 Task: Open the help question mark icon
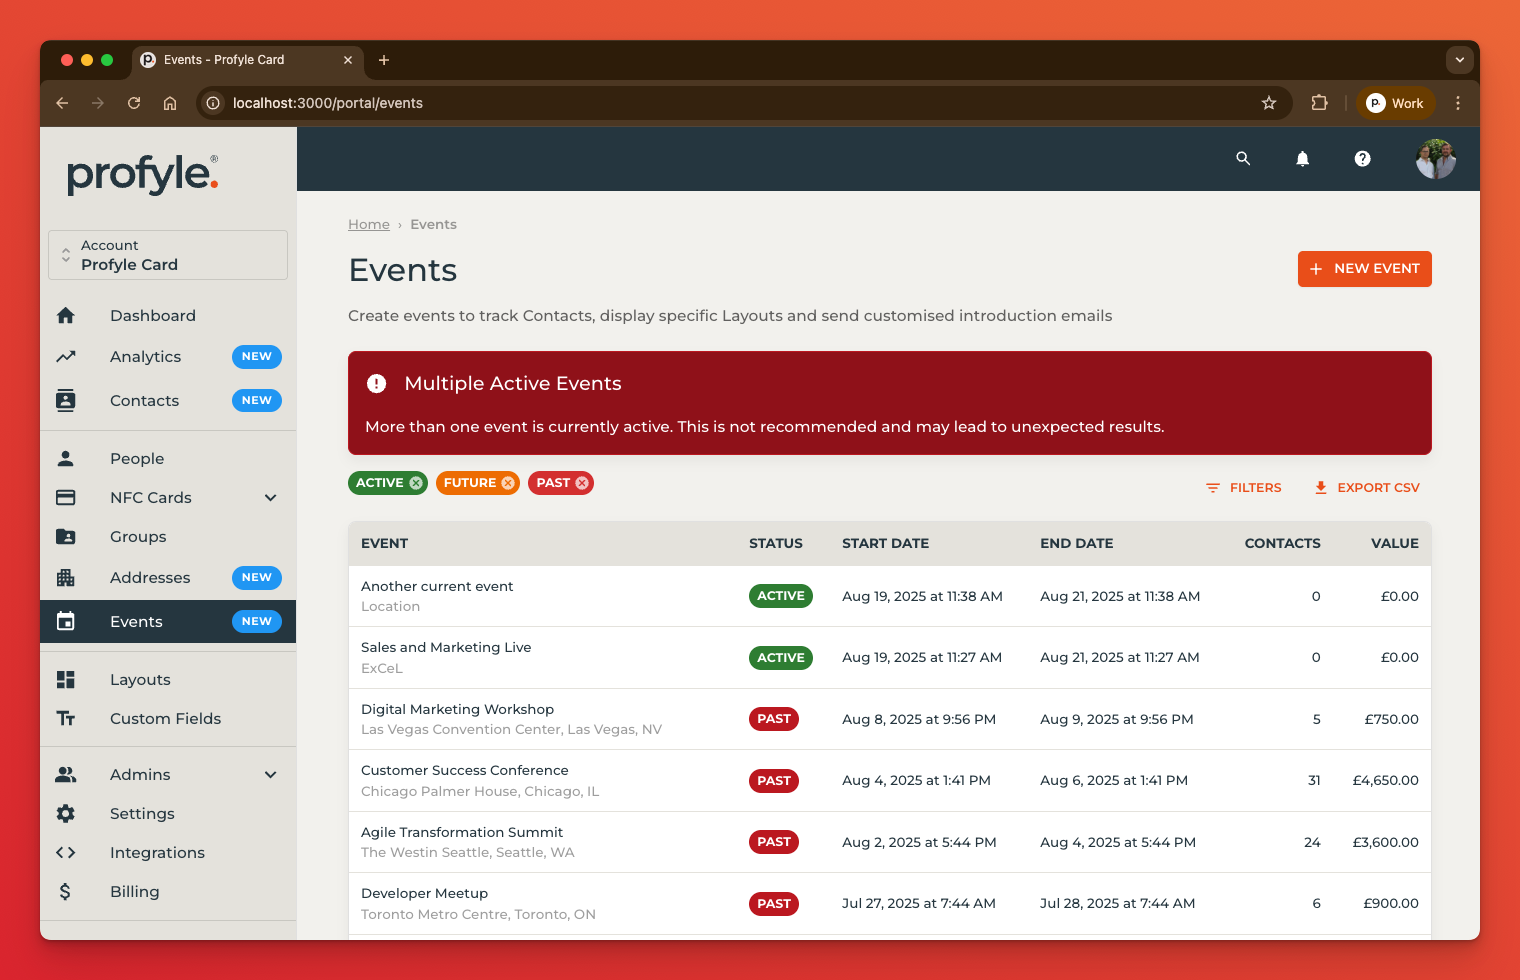[1362, 159]
